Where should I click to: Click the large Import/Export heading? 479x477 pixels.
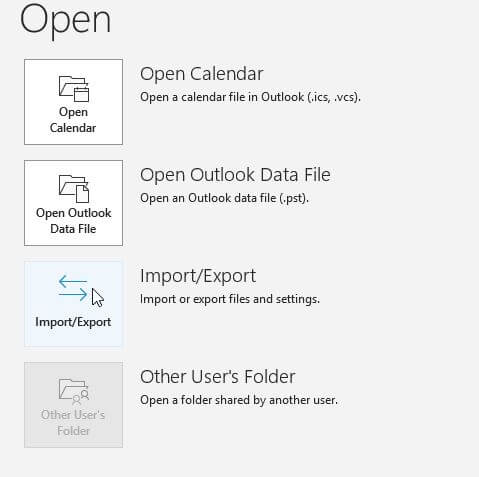pyautogui.click(x=198, y=276)
